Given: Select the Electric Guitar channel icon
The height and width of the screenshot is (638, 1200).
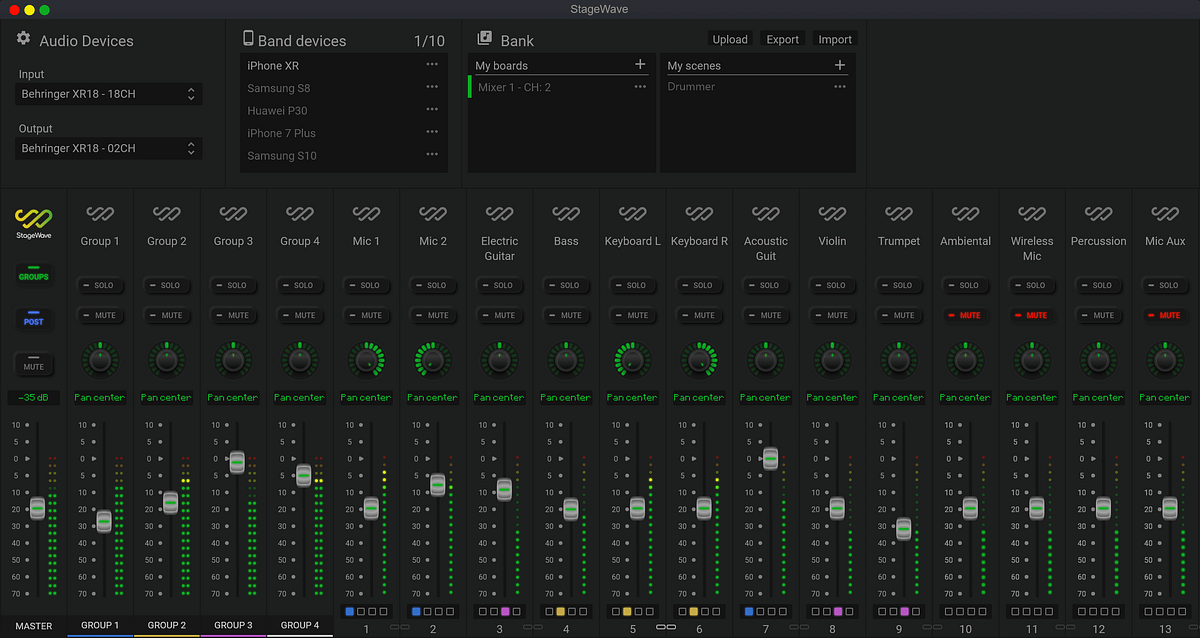Looking at the screenshot, I should point(499,214).
